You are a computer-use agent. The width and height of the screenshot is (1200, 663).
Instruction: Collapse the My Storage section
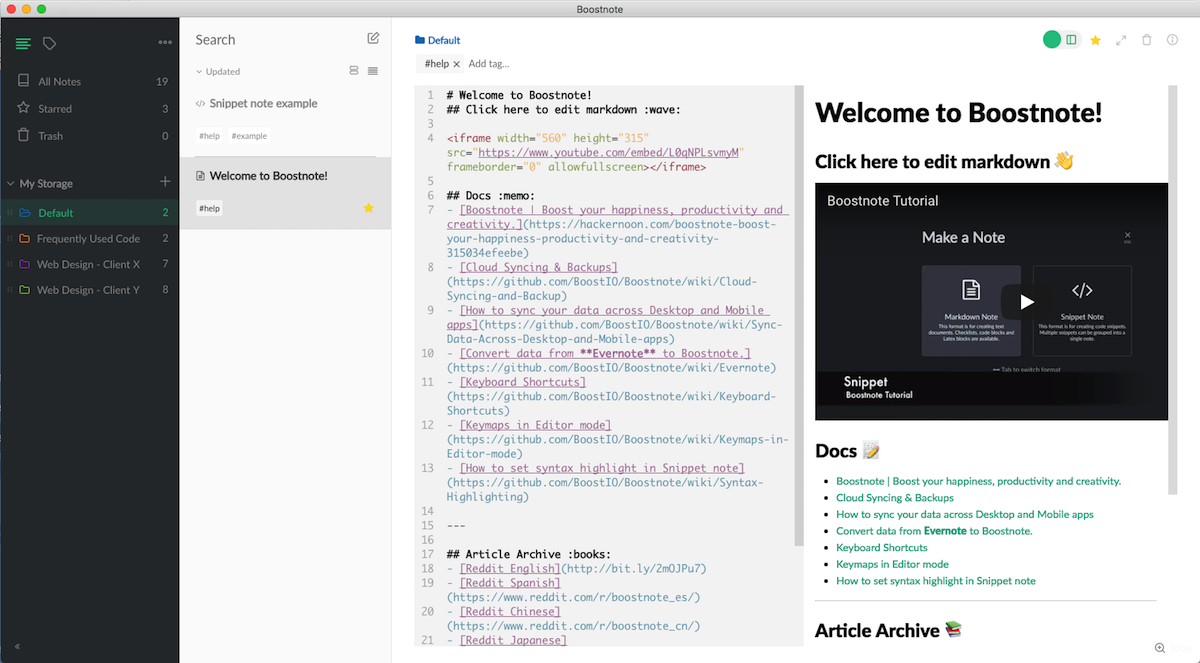click(x=11, y=183)
